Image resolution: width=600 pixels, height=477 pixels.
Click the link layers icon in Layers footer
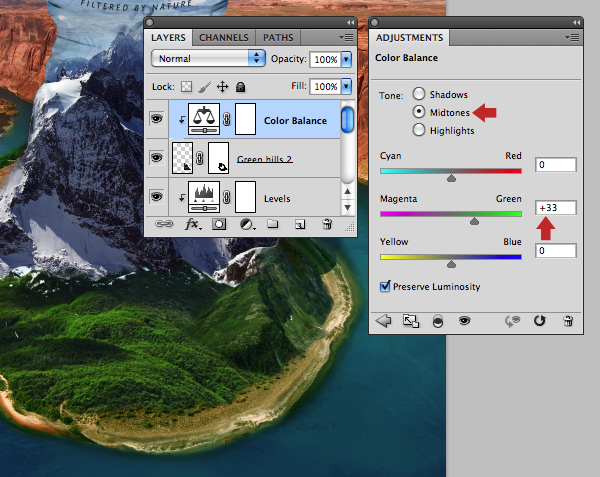tap(164, 224)
